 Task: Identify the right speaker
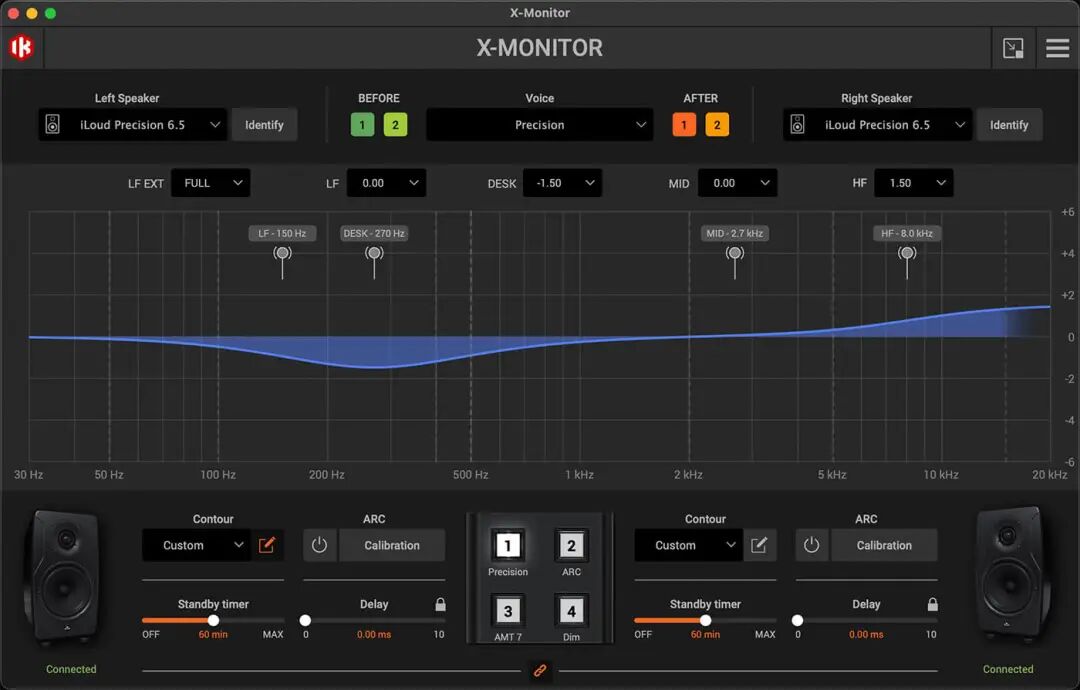coord(1009,125)
